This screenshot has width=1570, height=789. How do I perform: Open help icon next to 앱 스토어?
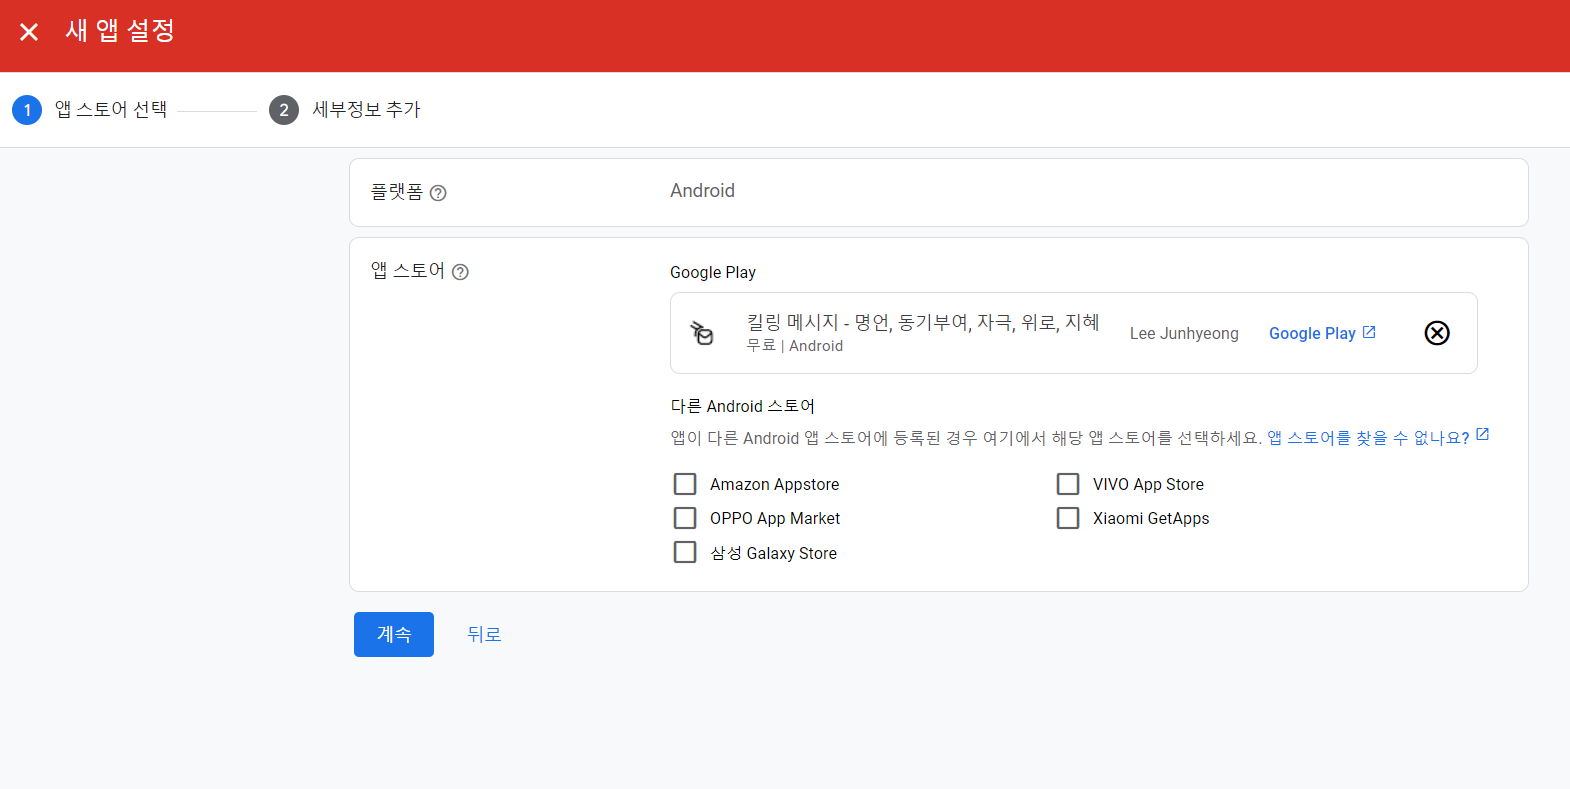click(460, 272)
